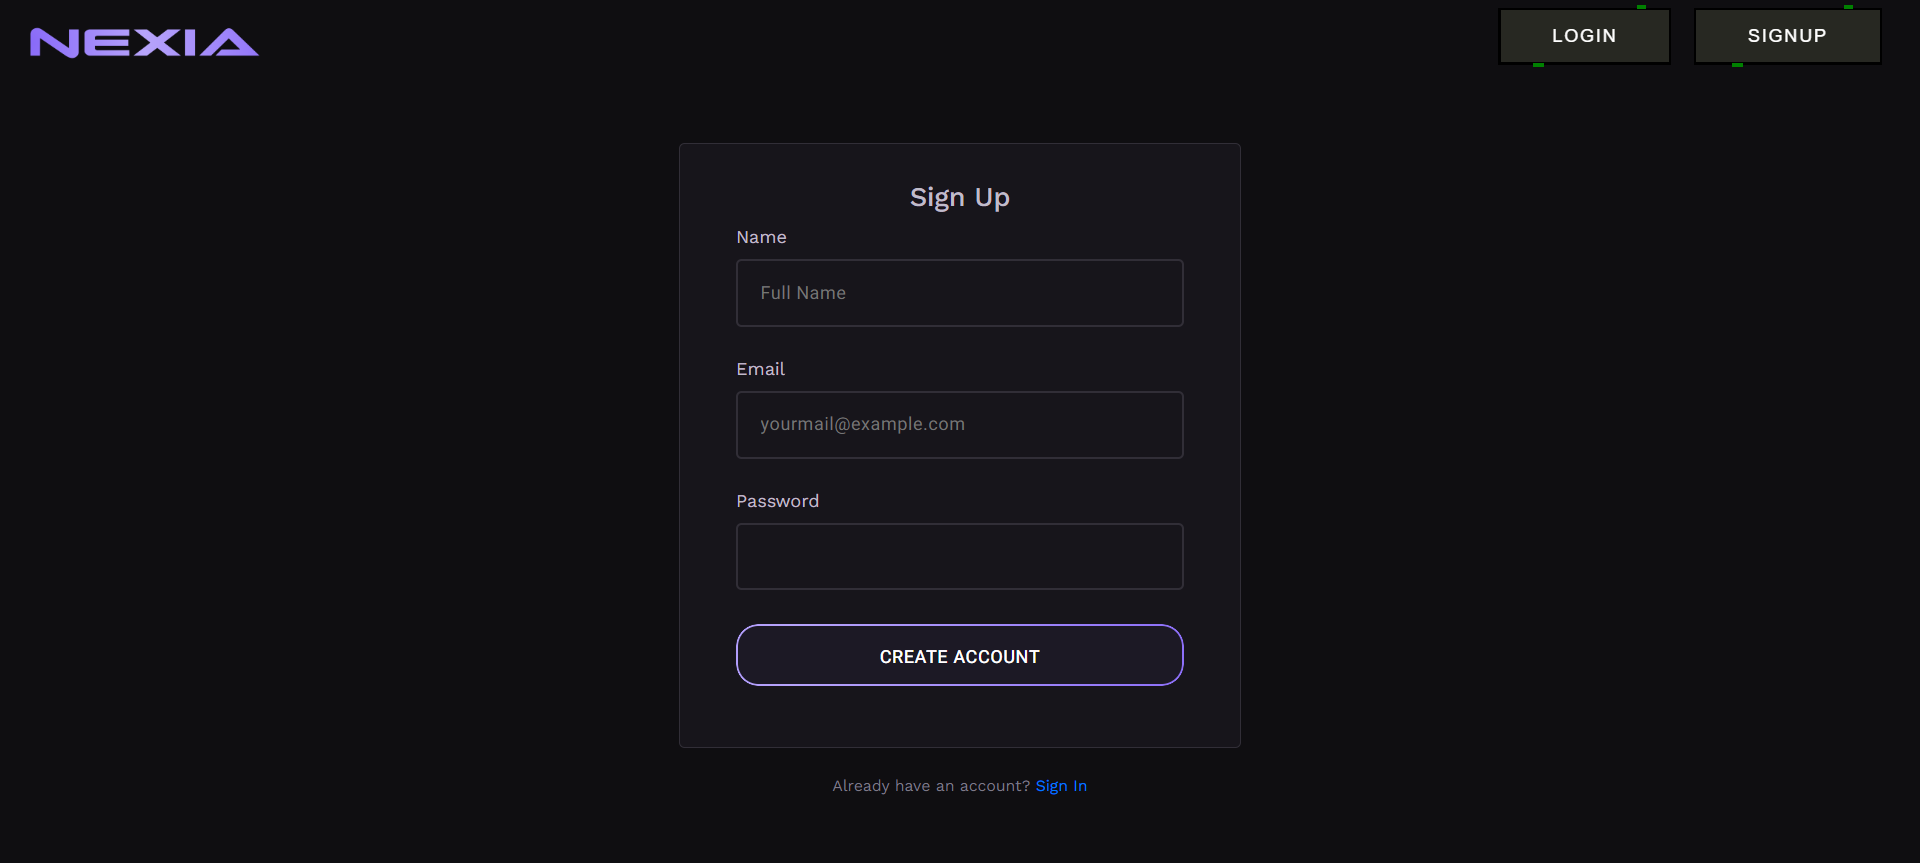This screenshot has height=863, width=1920.
Task: Open the LOGIN page from header
Action: (1584, 36)
